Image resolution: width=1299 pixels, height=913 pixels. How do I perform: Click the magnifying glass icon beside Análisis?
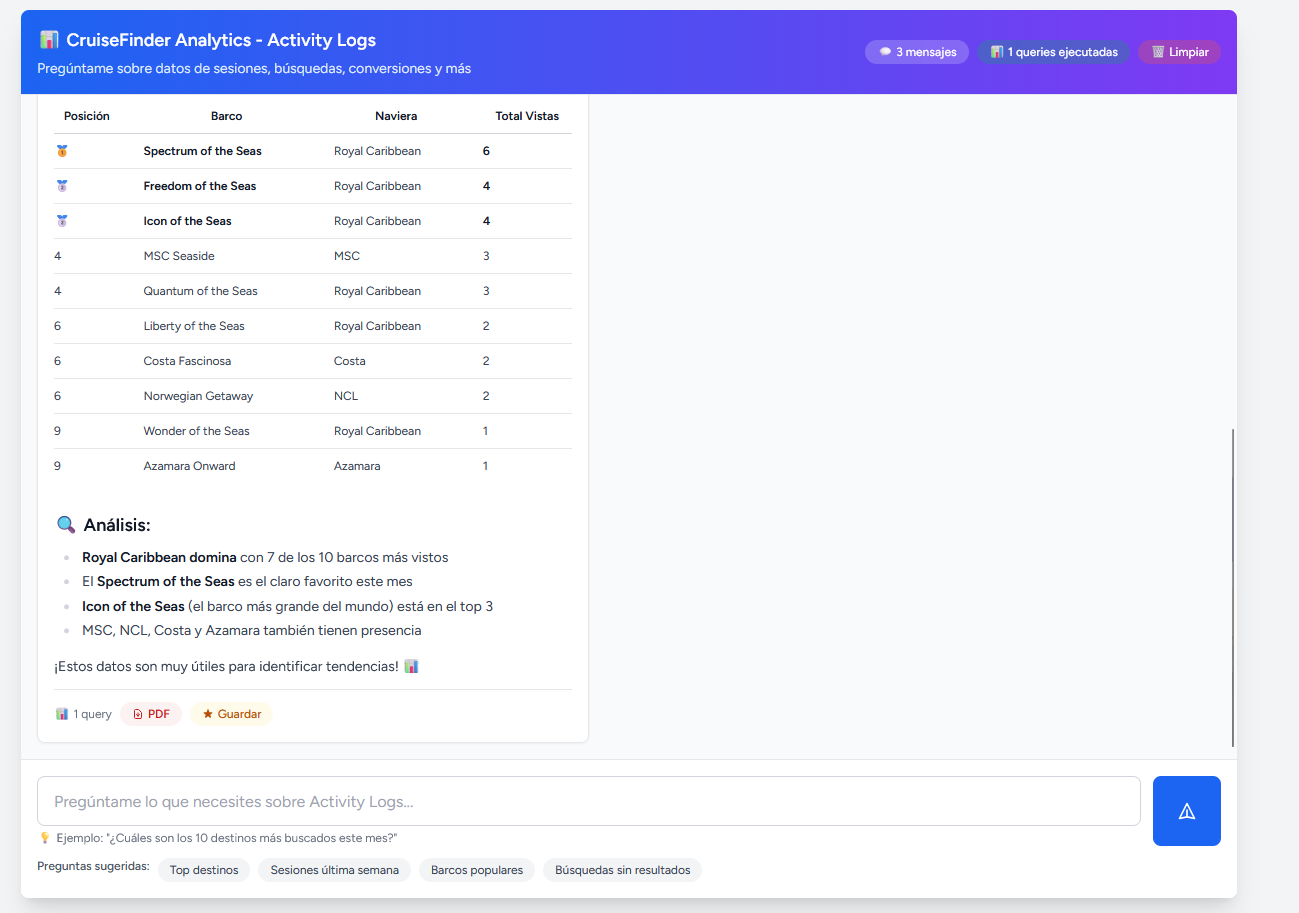tap(65, 523)
